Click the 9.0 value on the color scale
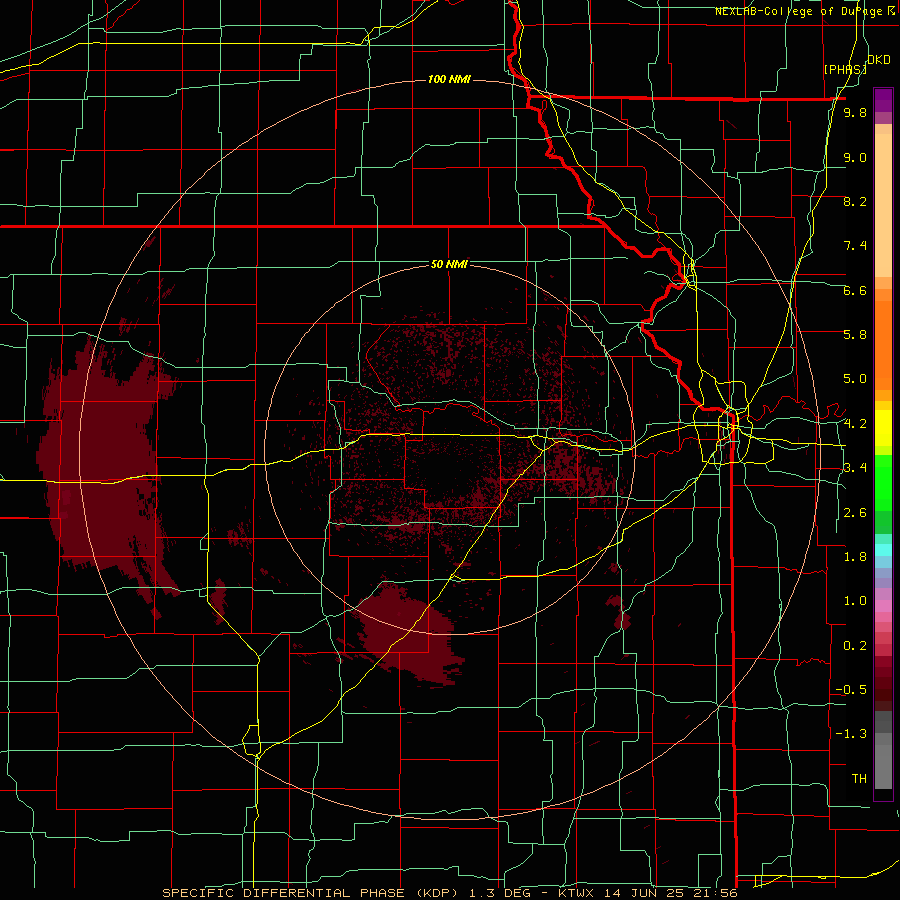 (855, 157)
